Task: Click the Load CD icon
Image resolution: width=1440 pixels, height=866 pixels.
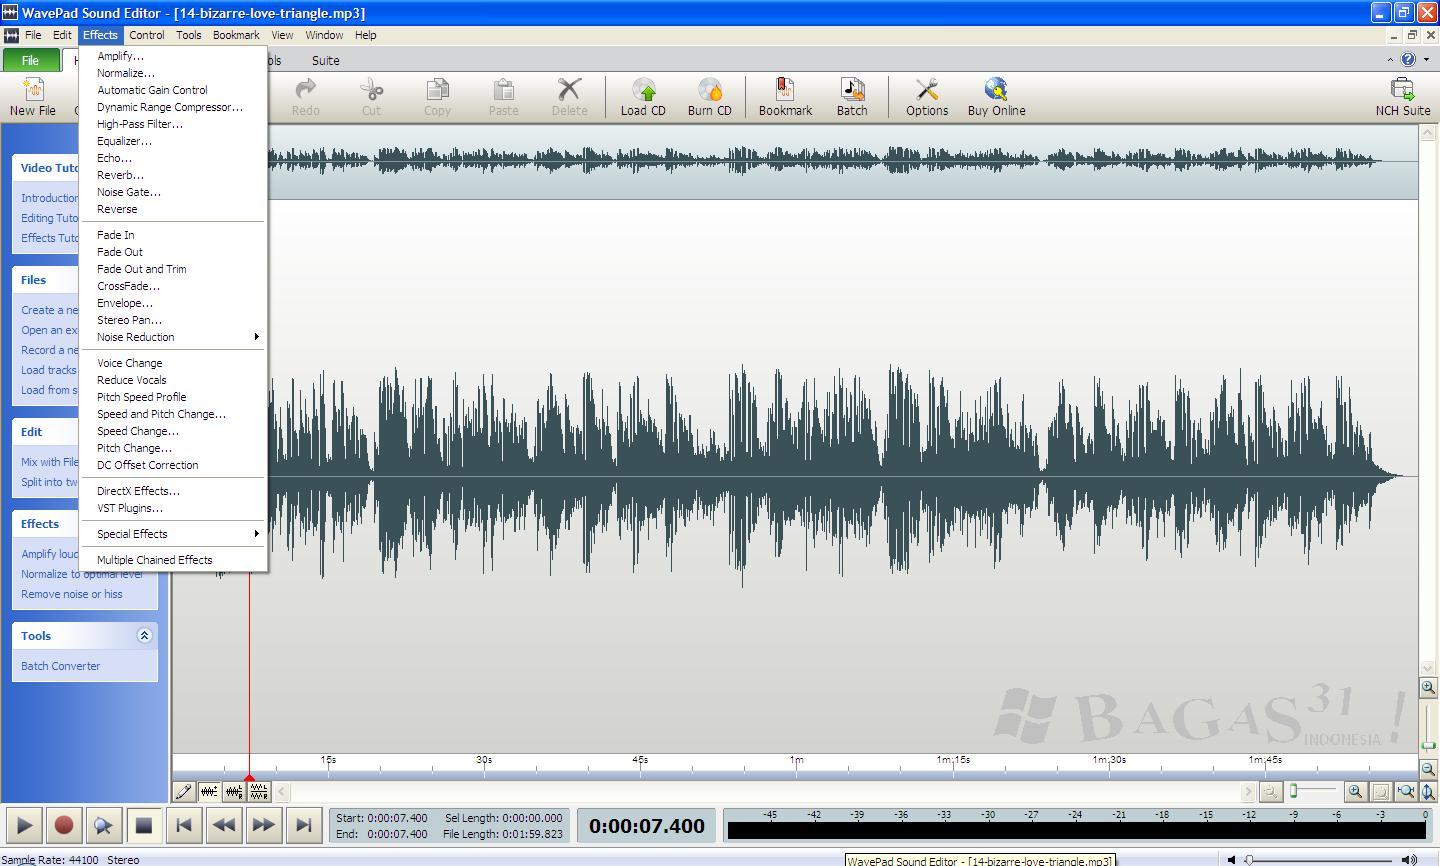Action: pos(643,97)
